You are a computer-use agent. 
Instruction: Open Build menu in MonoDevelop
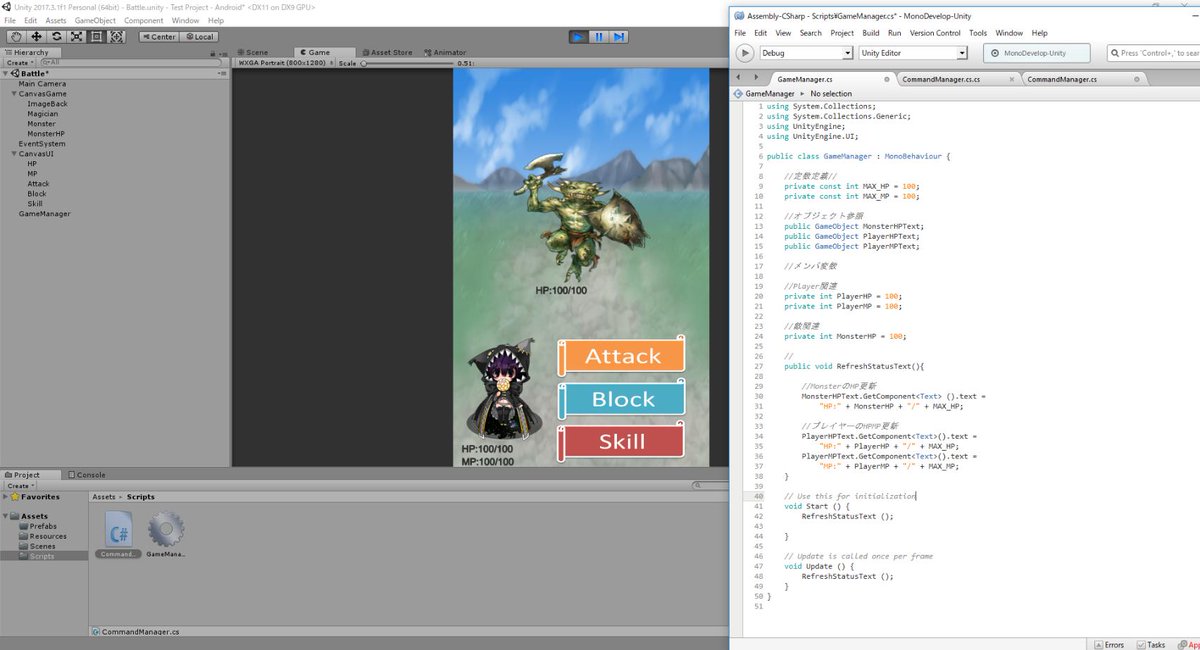coord(871,33)
